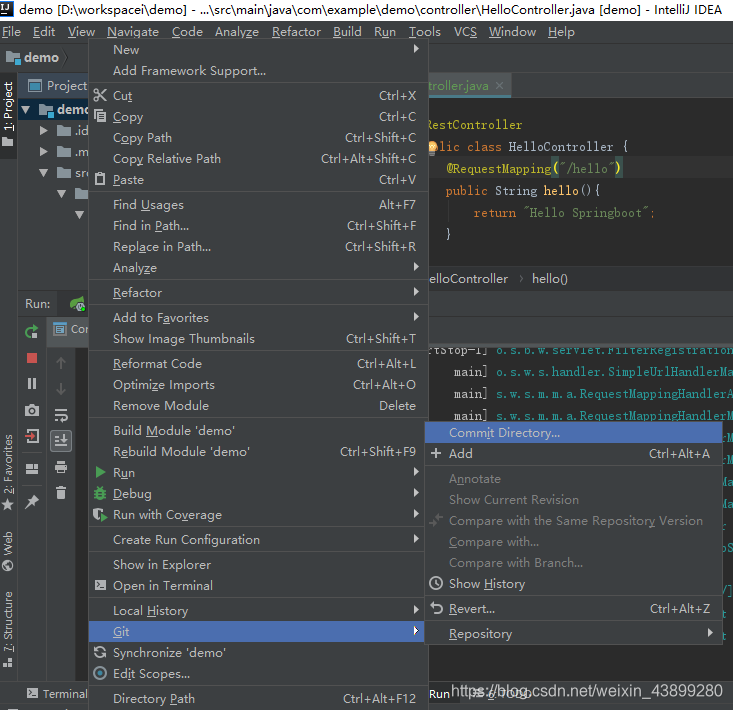Open the 2: Favorites tool window
Image resolution: width=733 pixels, height=710 pixels.
pos(8,472)
